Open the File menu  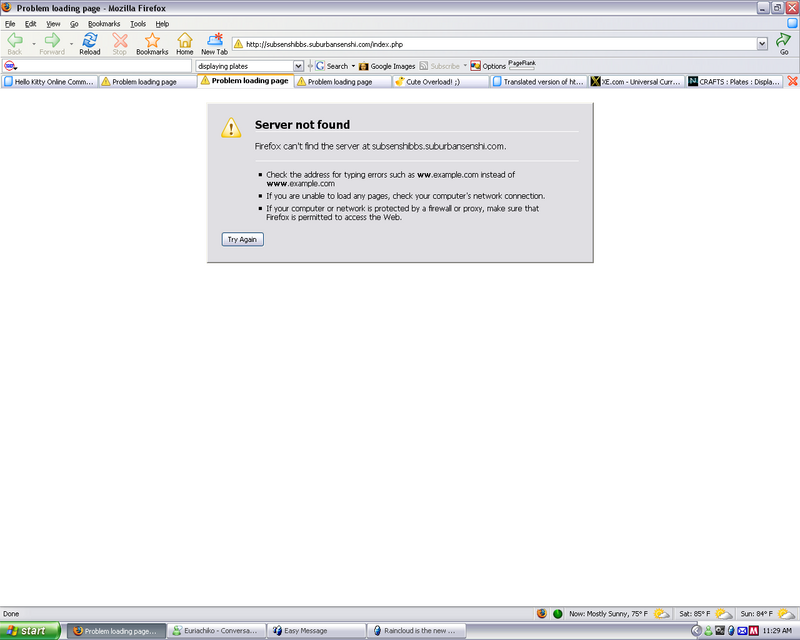pos(10,23)
